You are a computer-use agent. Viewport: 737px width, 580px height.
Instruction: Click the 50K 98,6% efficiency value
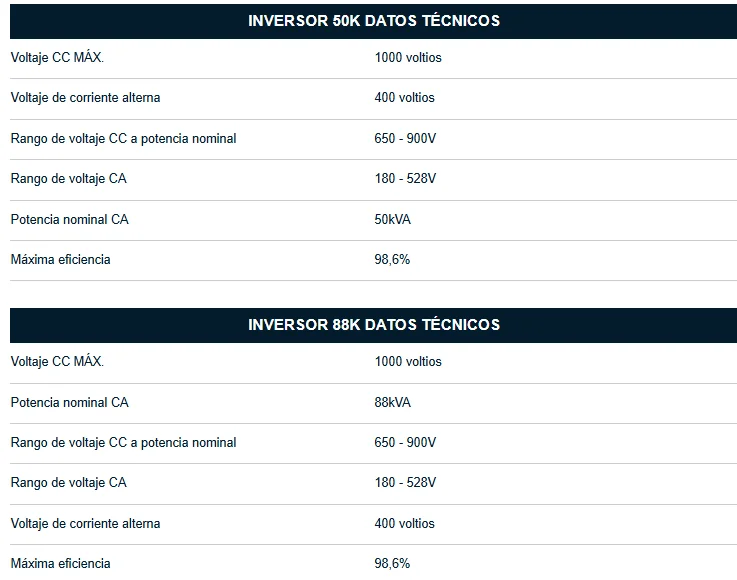coord(392,259)
